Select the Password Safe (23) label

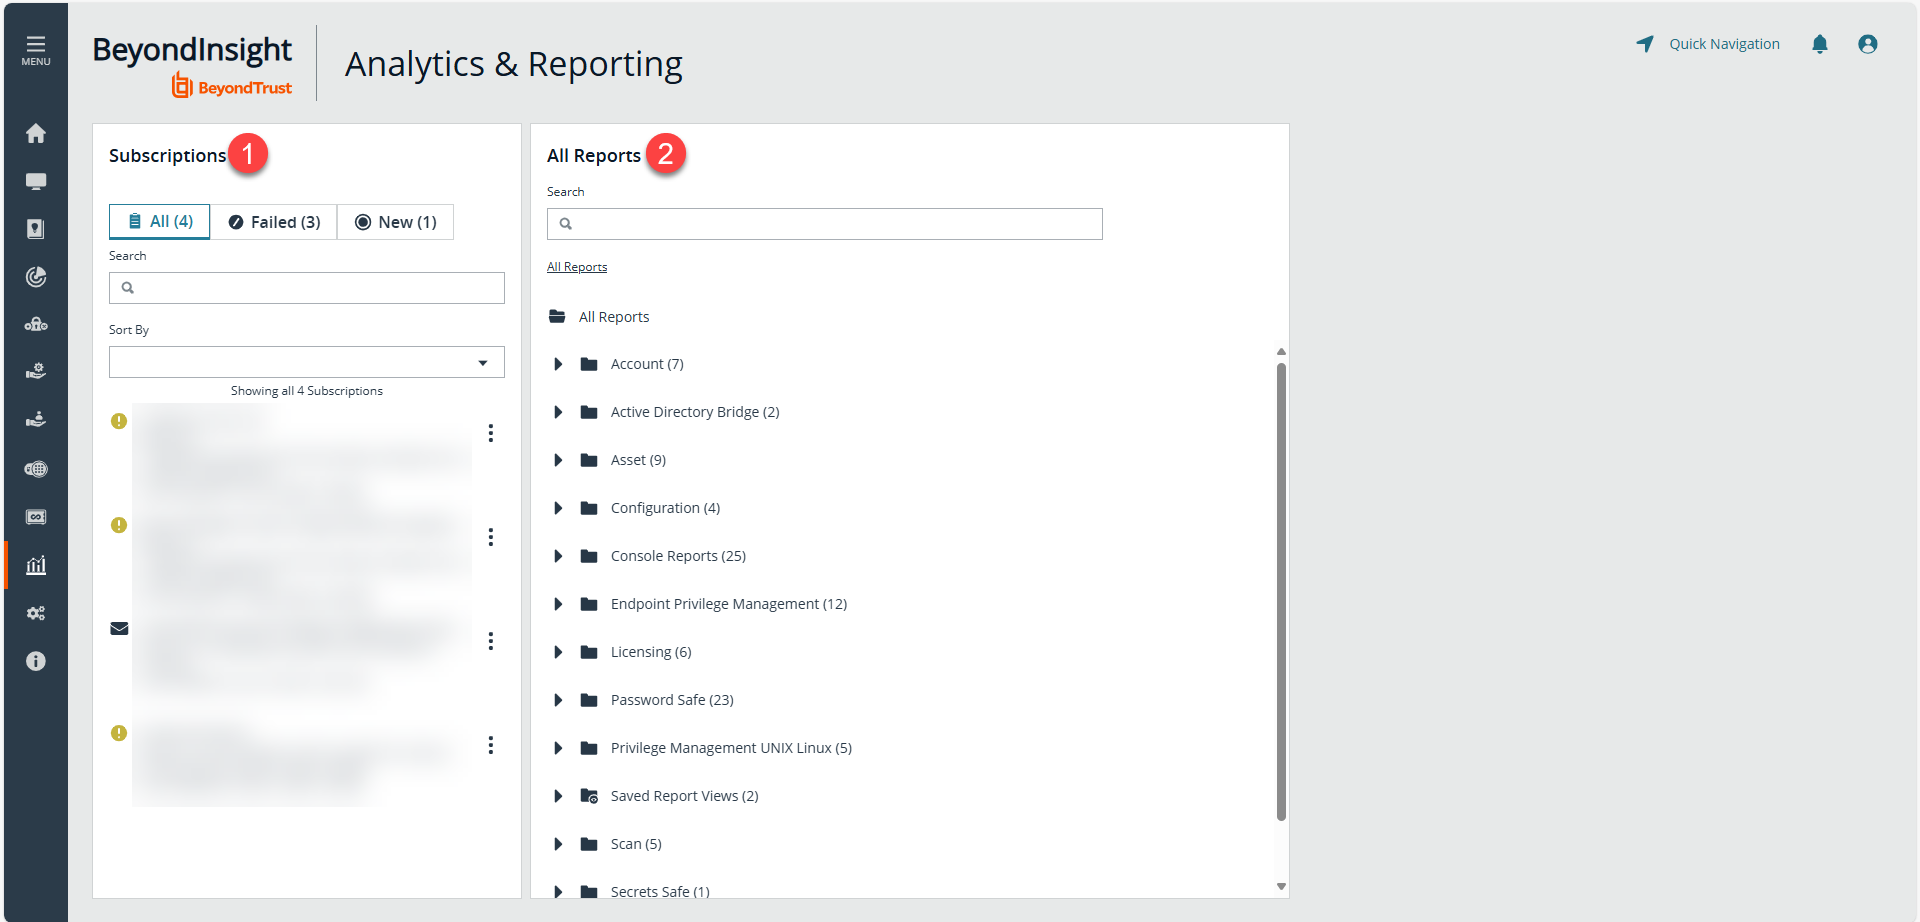672,700
